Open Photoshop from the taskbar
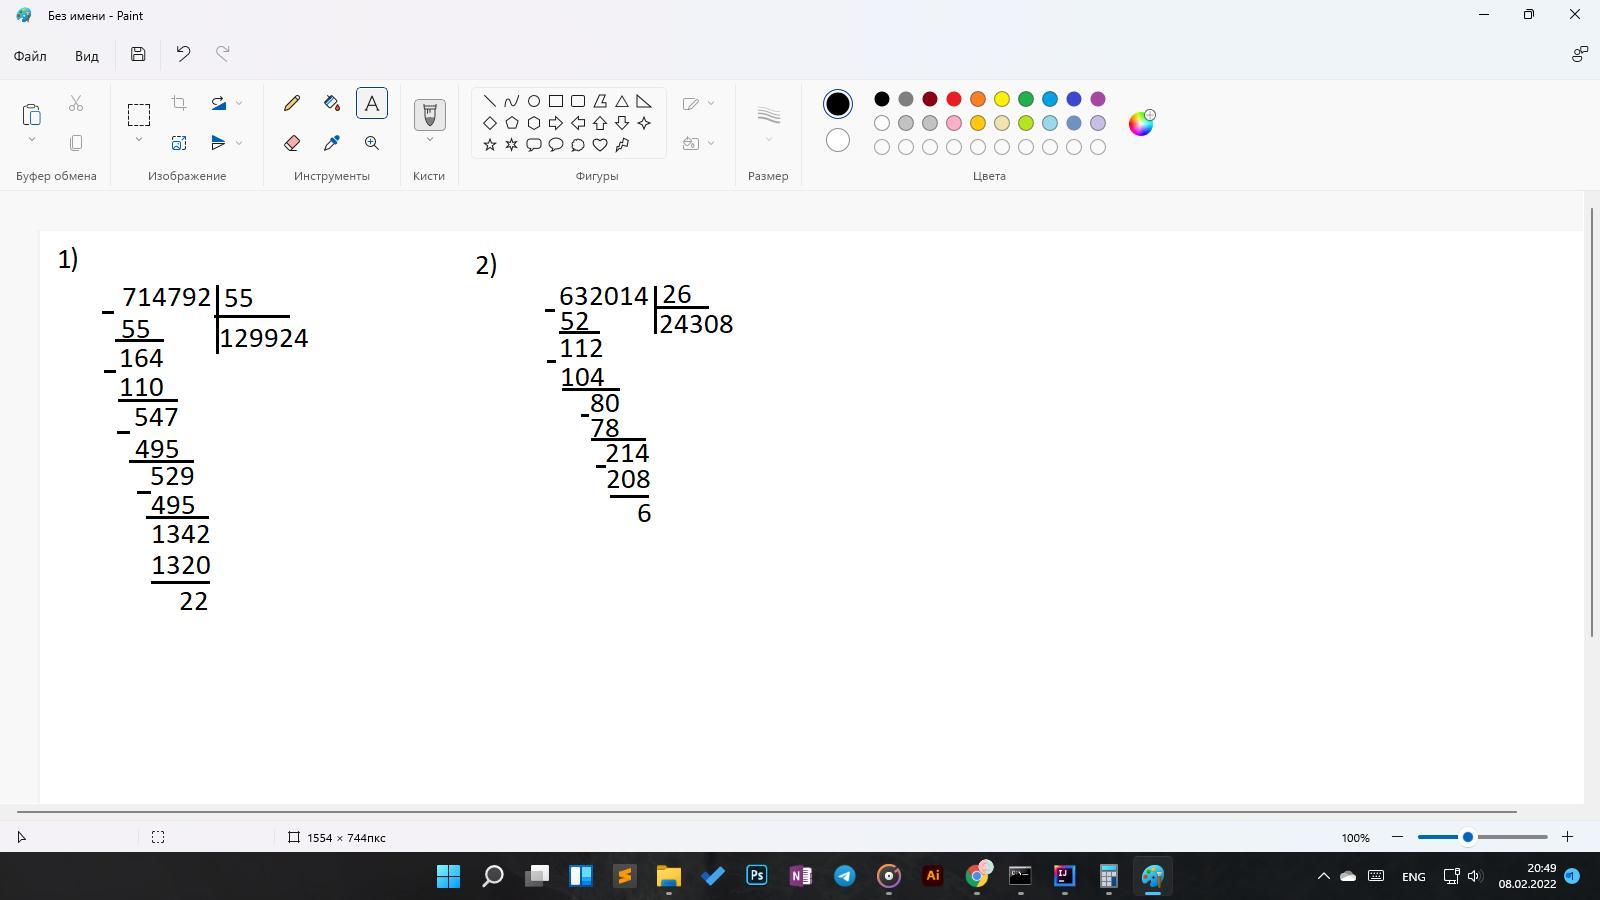The image size is (1600, 900). pos(757,876)
